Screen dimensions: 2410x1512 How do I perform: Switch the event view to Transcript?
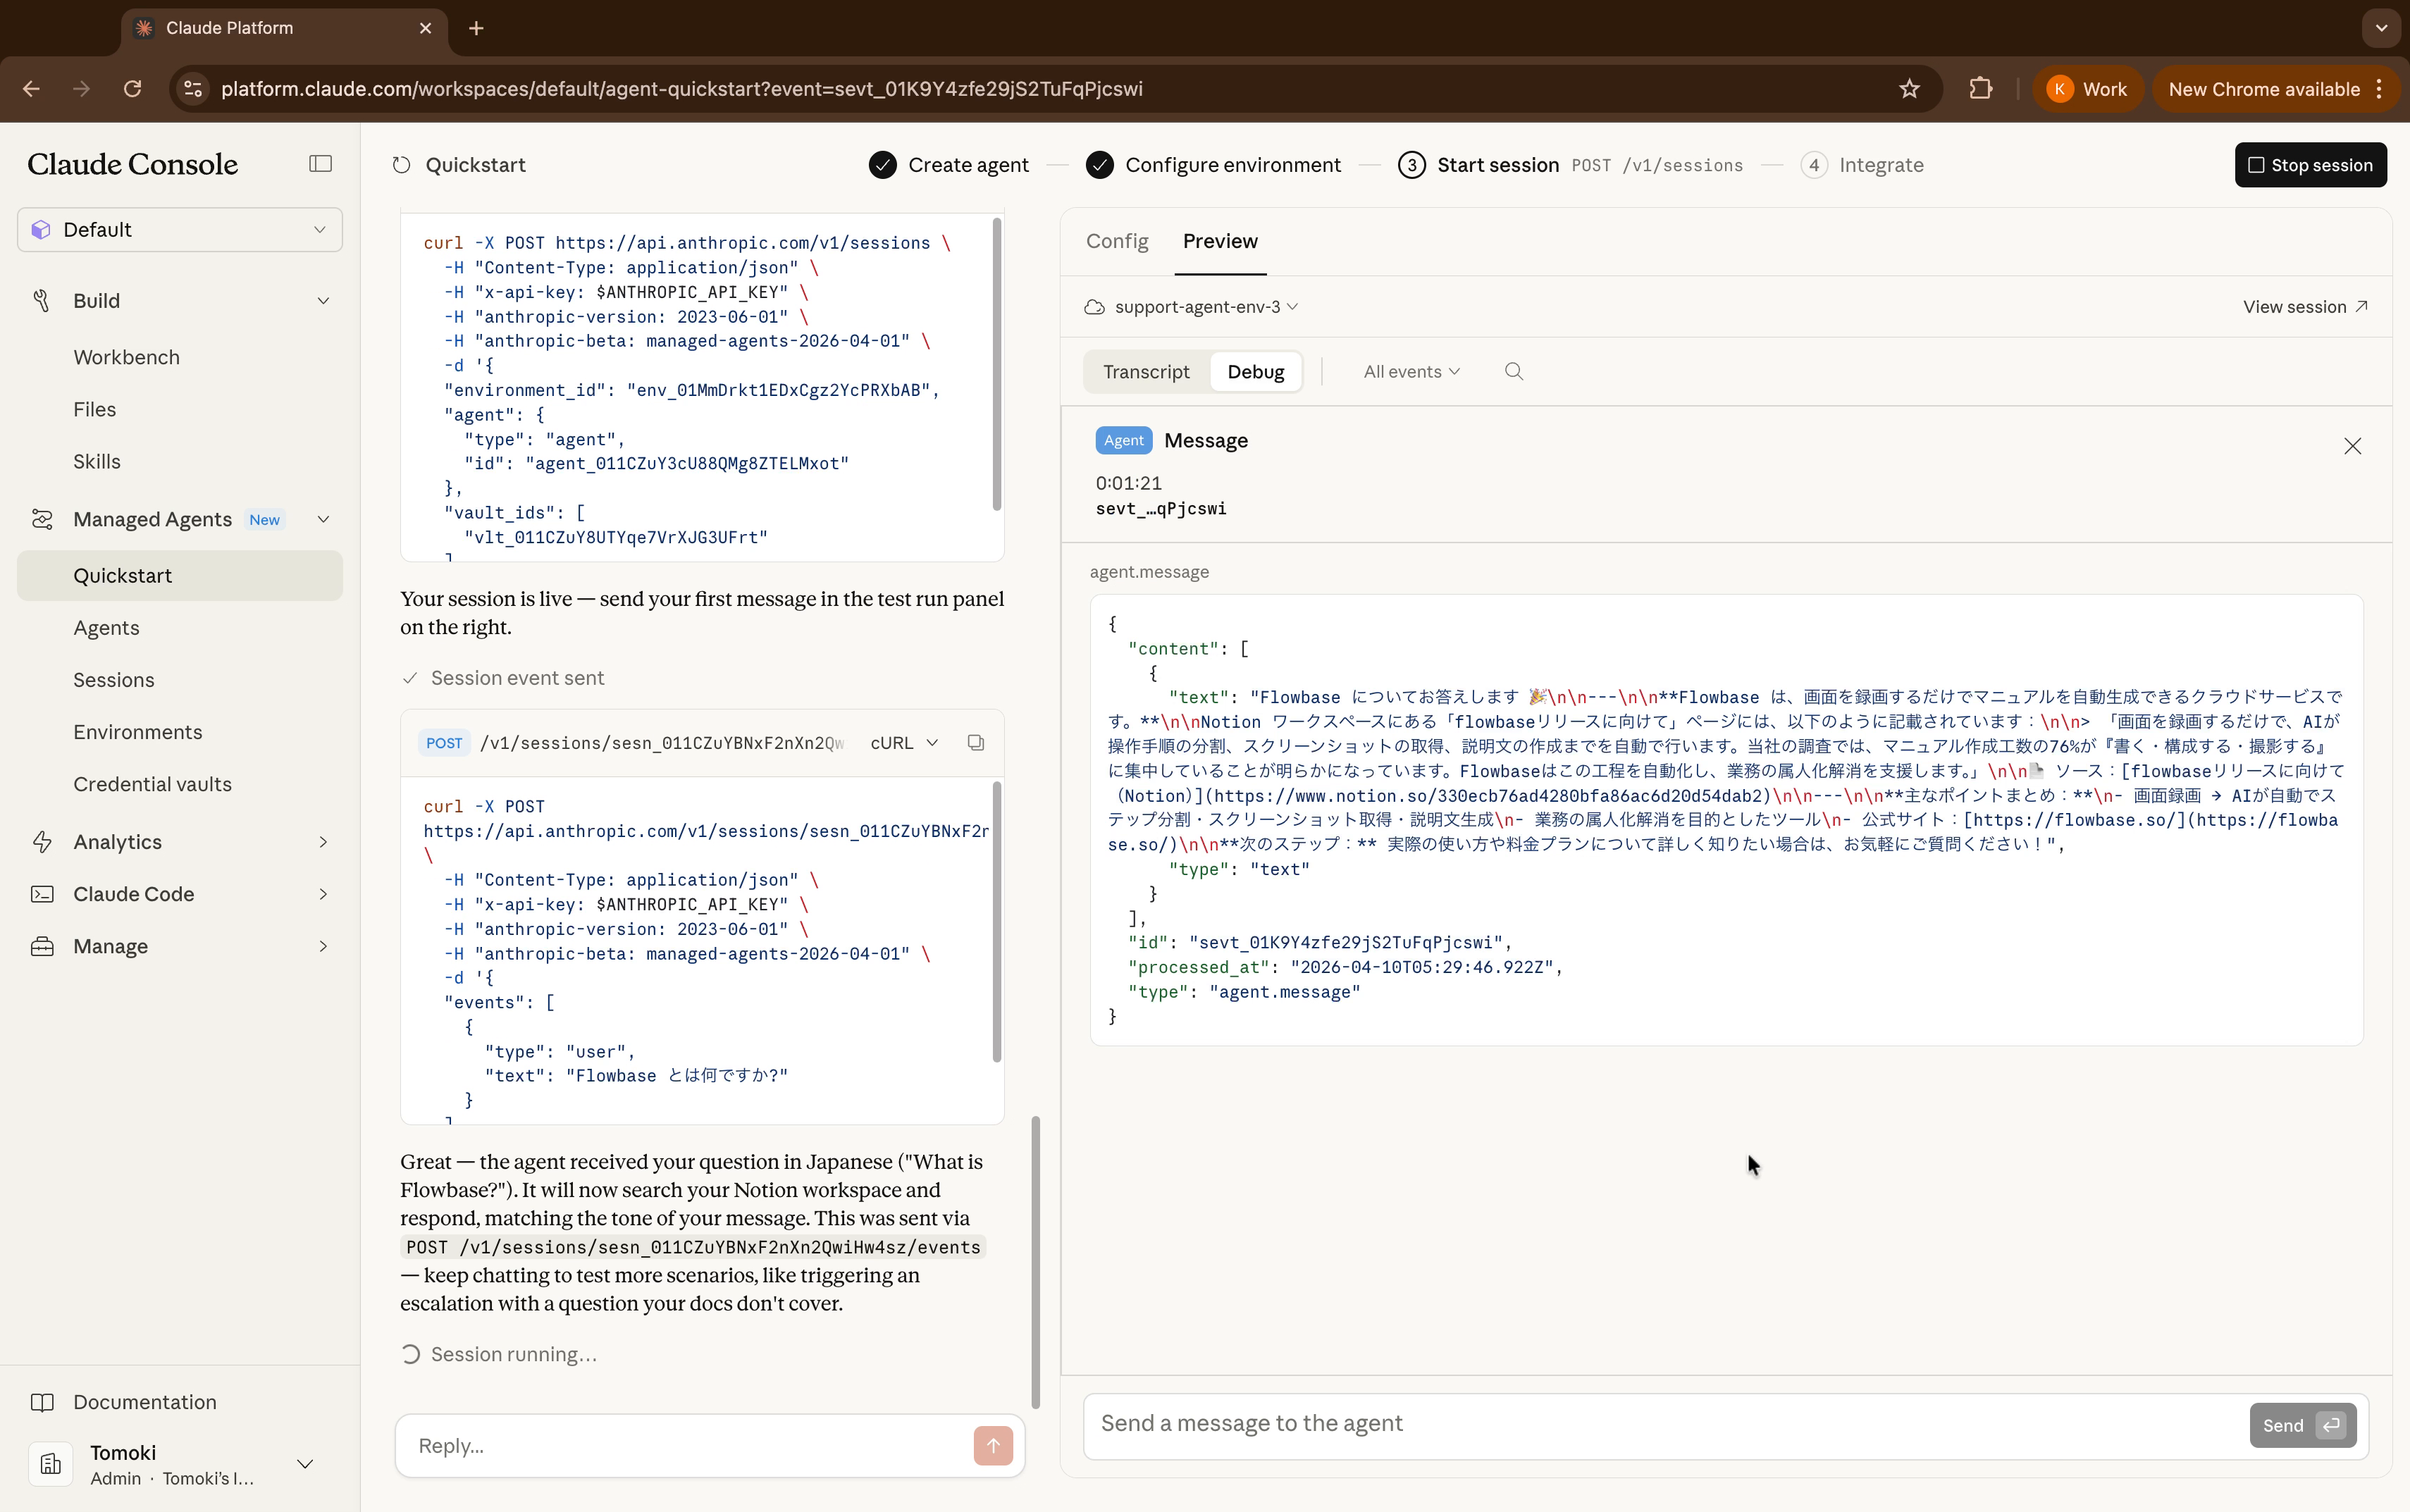(1146, 372)
